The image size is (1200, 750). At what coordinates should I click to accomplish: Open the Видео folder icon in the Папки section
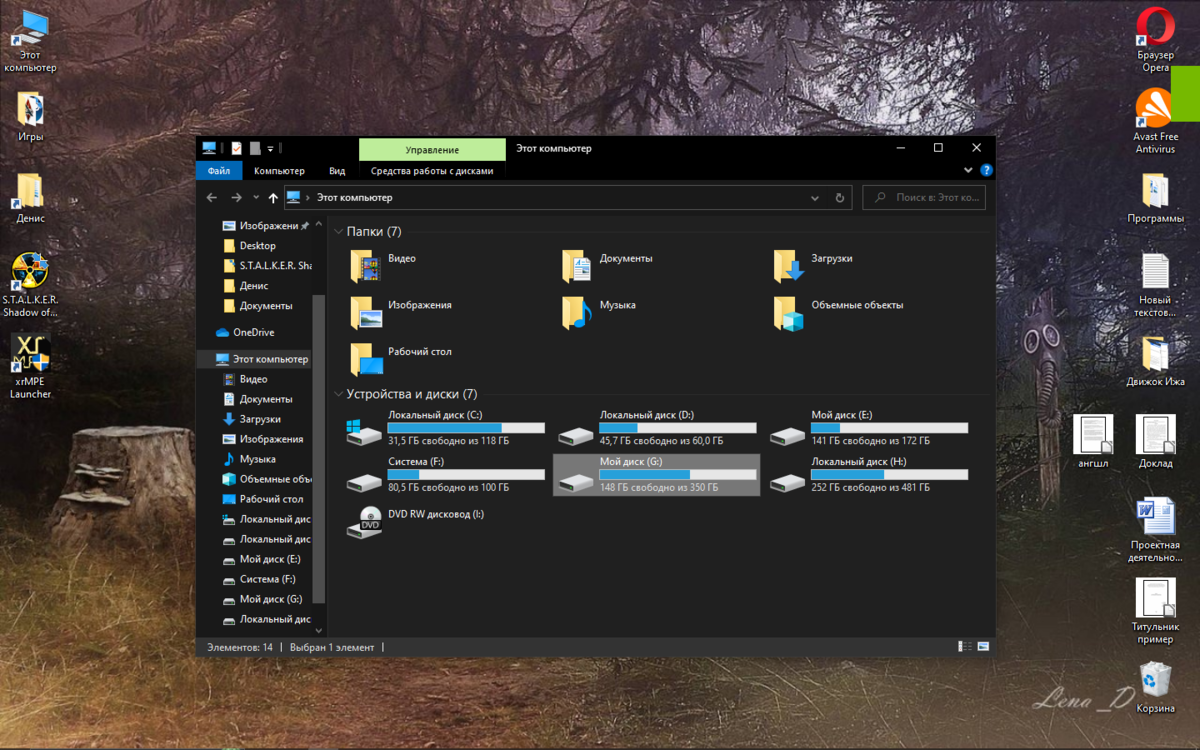coord(366,267)
